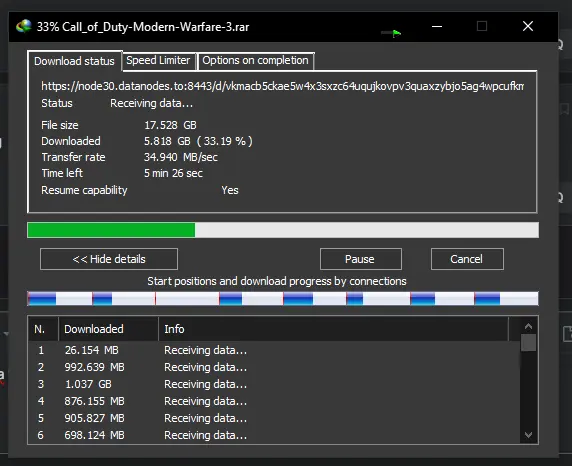The width and height of the screenshot is (572, 466).
Task: Select connection row with 876.155 MB
Action: (274, 401)
